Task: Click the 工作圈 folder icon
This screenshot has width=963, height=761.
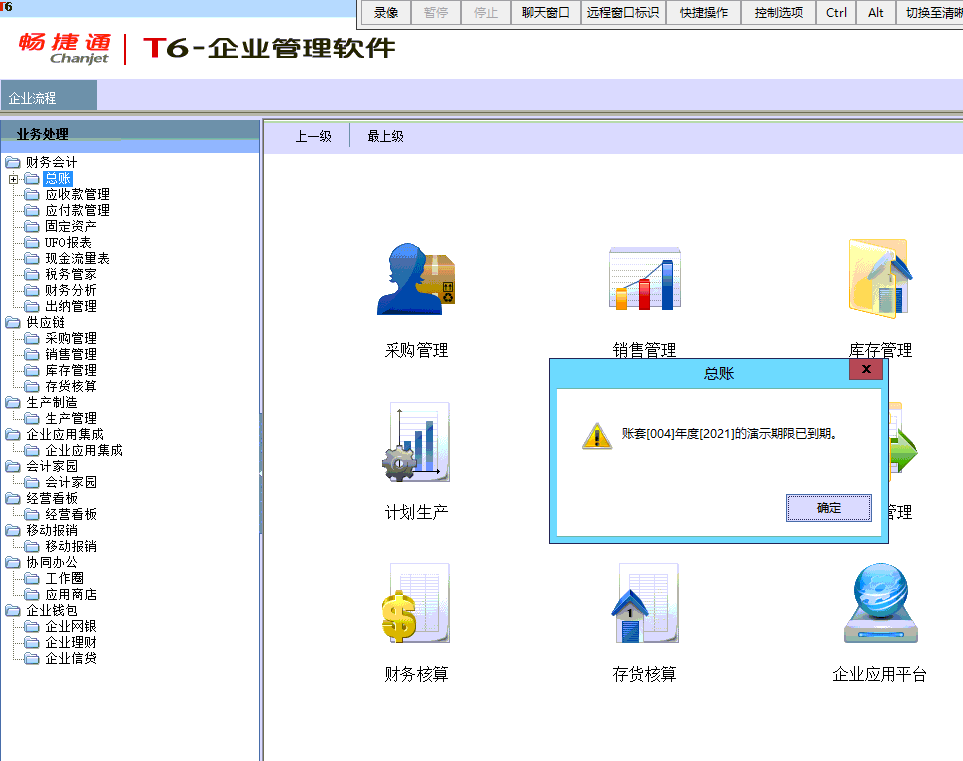Action: [x=32, y=579]
